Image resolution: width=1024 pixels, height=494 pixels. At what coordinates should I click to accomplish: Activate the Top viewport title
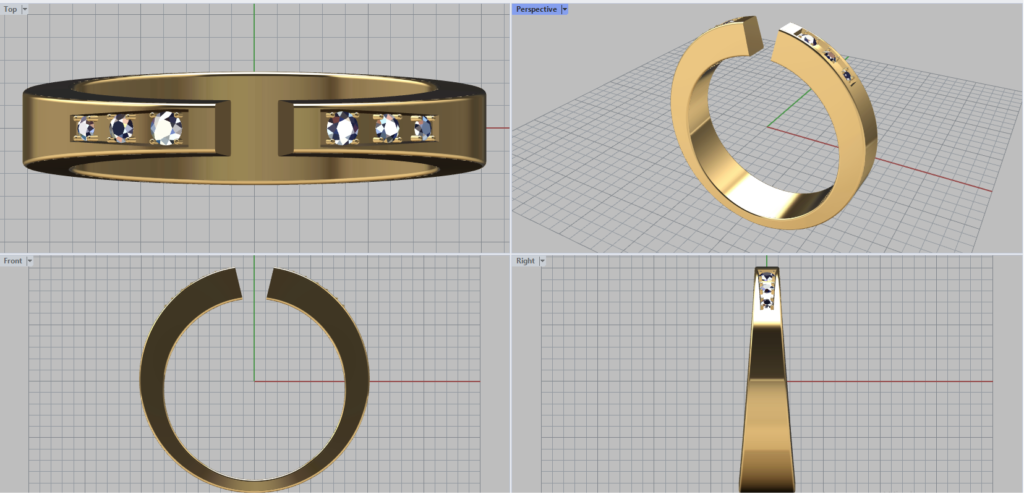pos(10,9)
